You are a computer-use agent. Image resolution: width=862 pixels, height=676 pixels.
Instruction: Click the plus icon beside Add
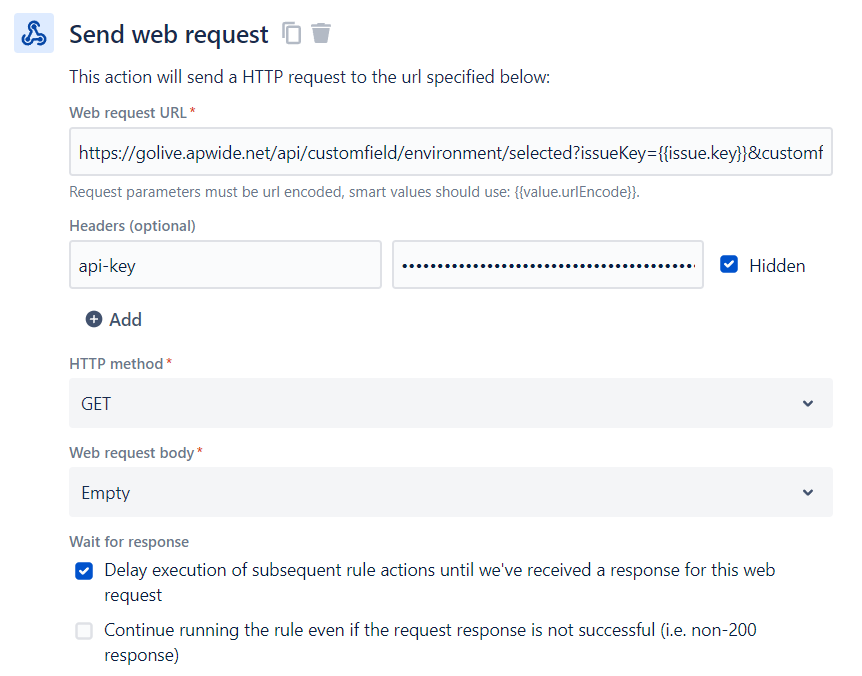[x=94, y=320]
